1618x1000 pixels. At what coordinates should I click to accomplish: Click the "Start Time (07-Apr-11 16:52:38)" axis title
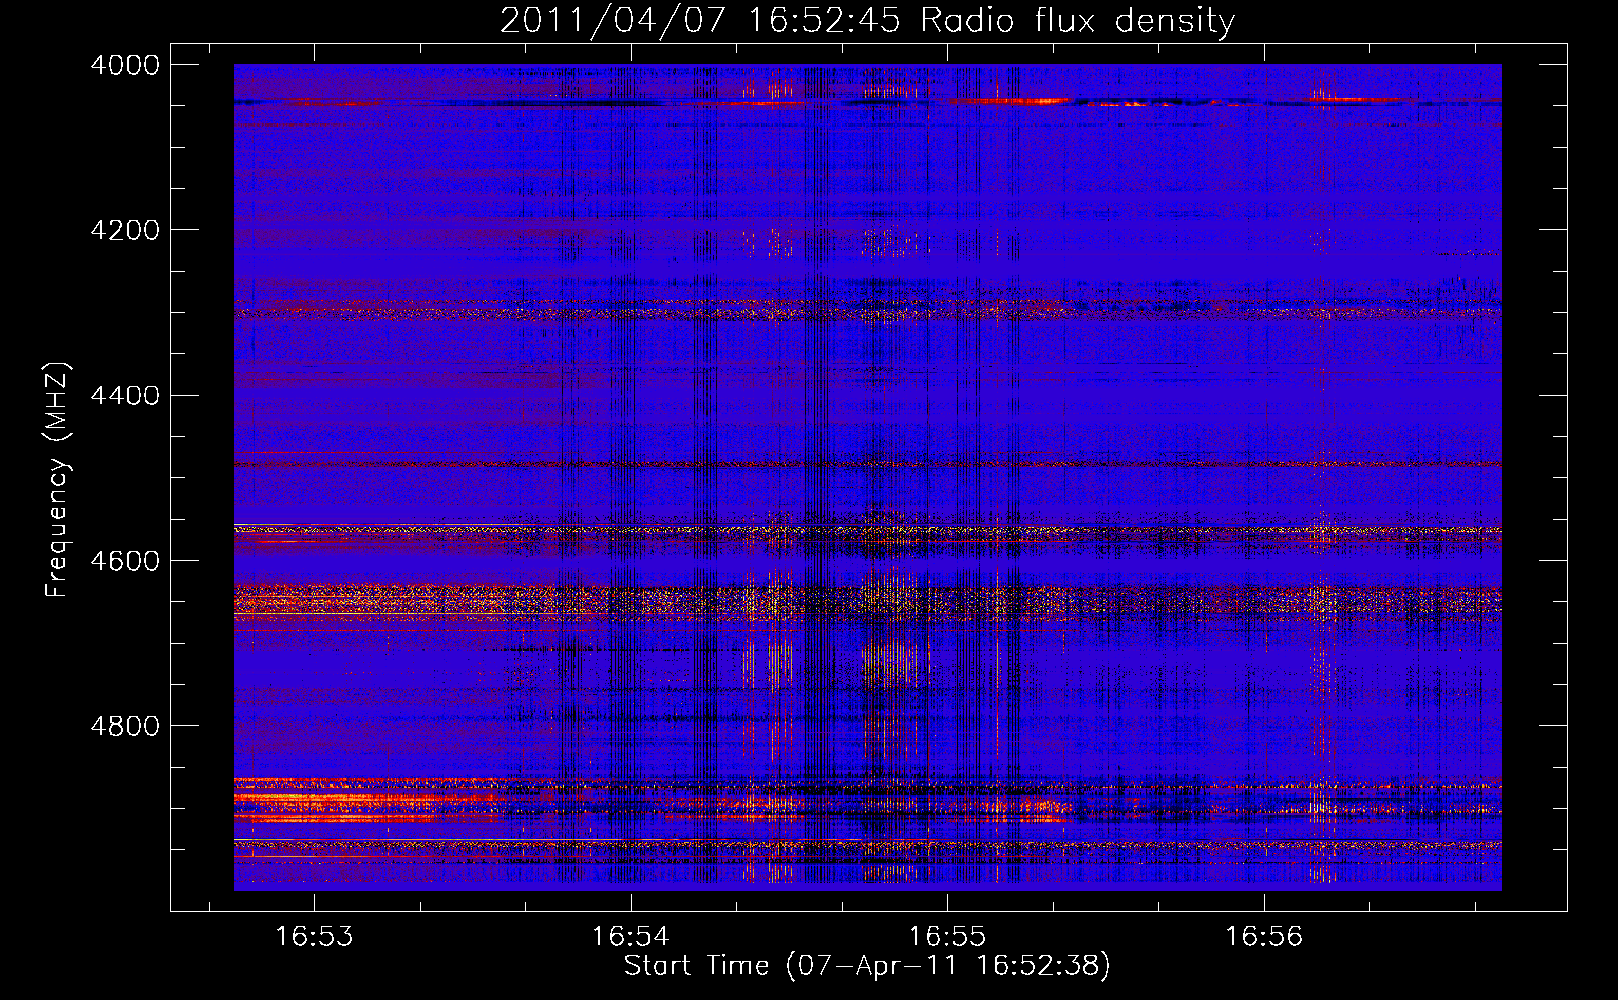[867, 966]
